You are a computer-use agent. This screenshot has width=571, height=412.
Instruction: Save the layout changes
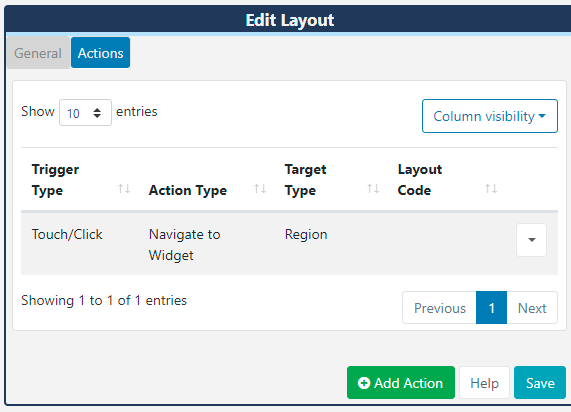click(x=540, y=383)
